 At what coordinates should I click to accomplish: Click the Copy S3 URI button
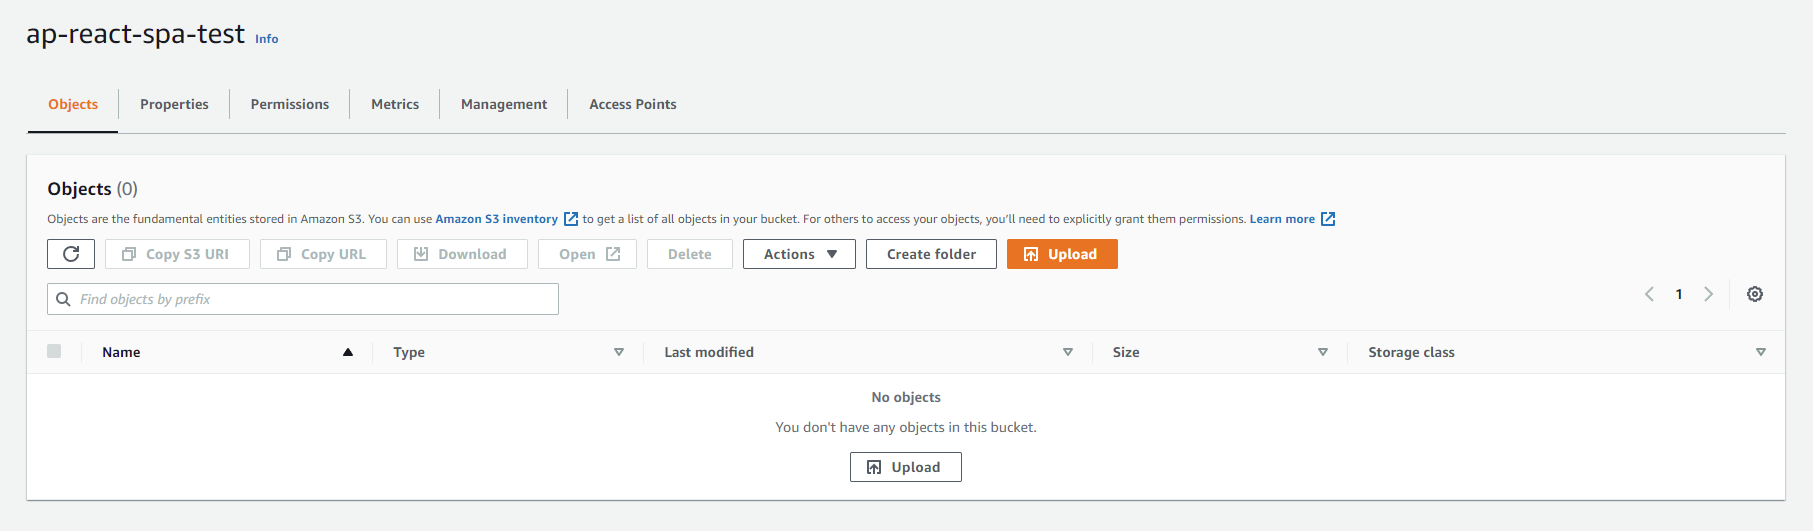[176, 254]
